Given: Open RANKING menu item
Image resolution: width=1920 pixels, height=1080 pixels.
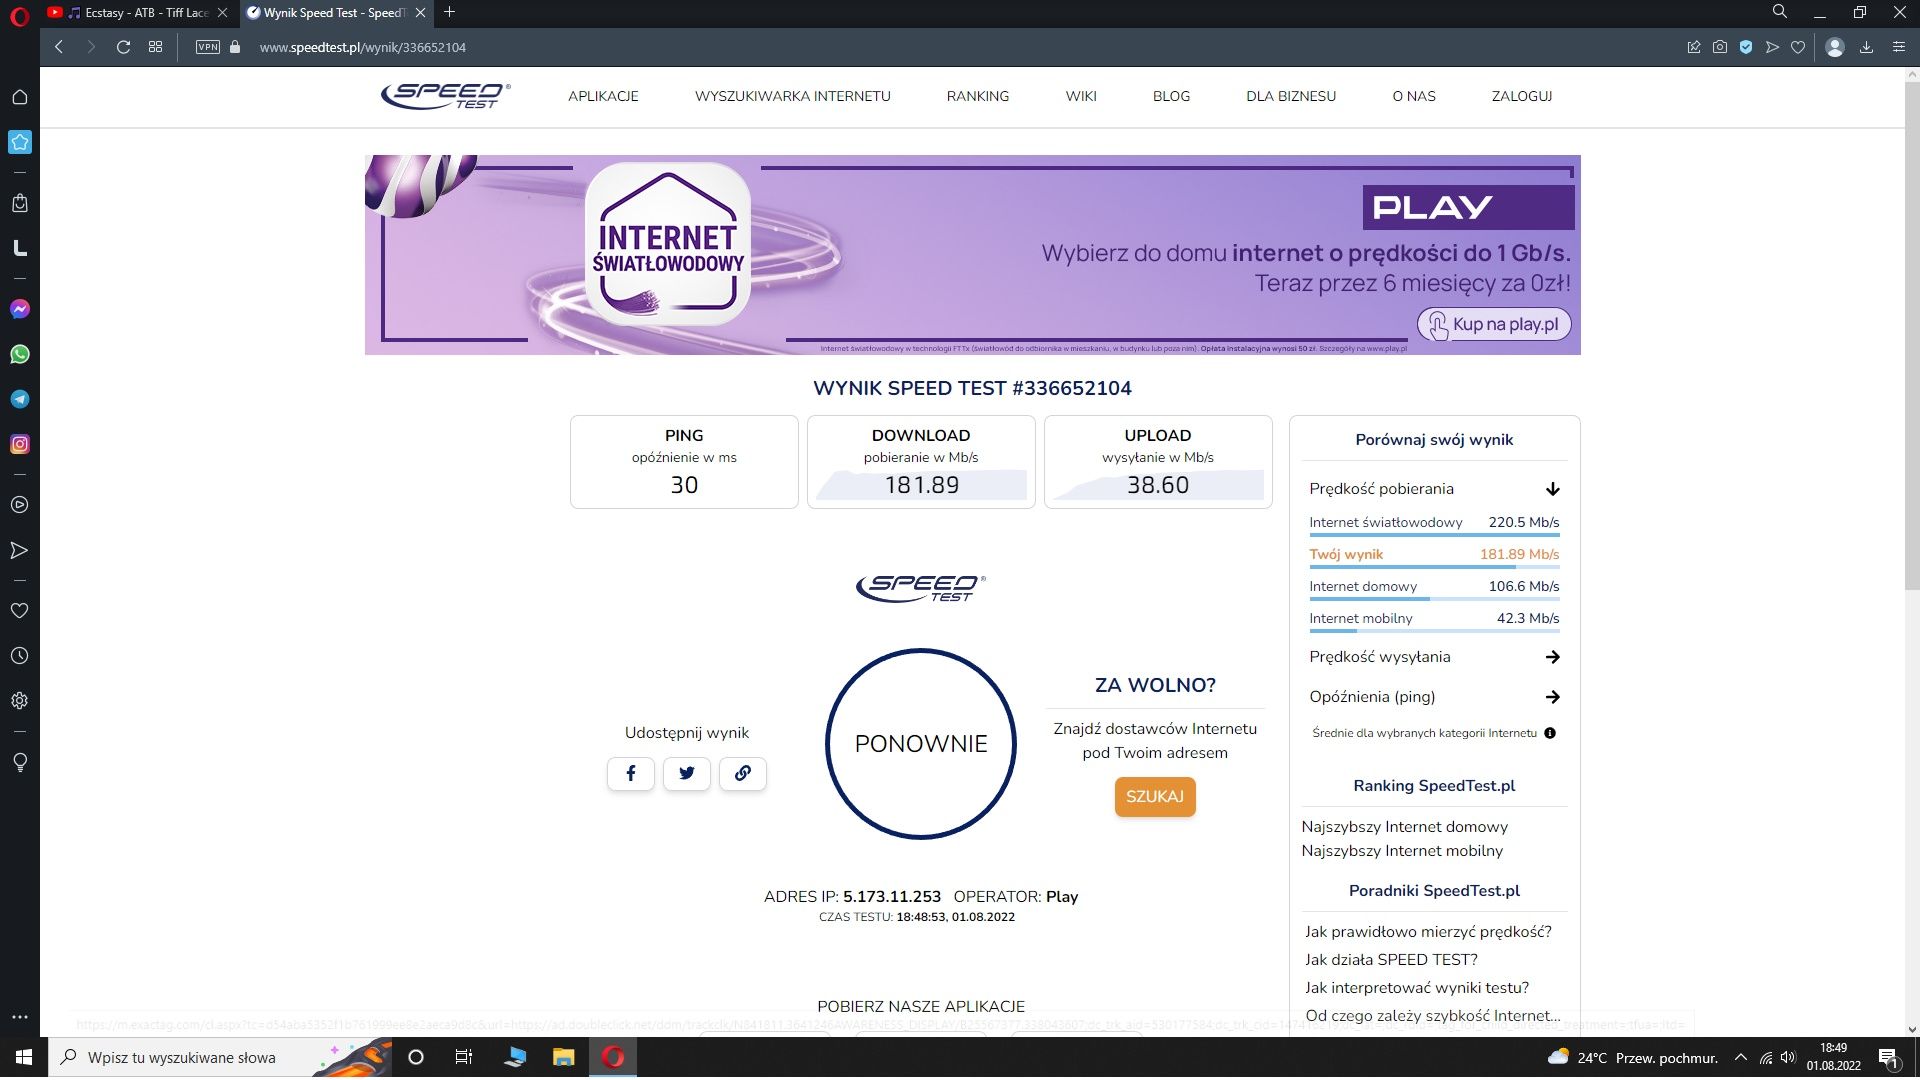Looking at the screenshot, I should click(x=978, y=96).
